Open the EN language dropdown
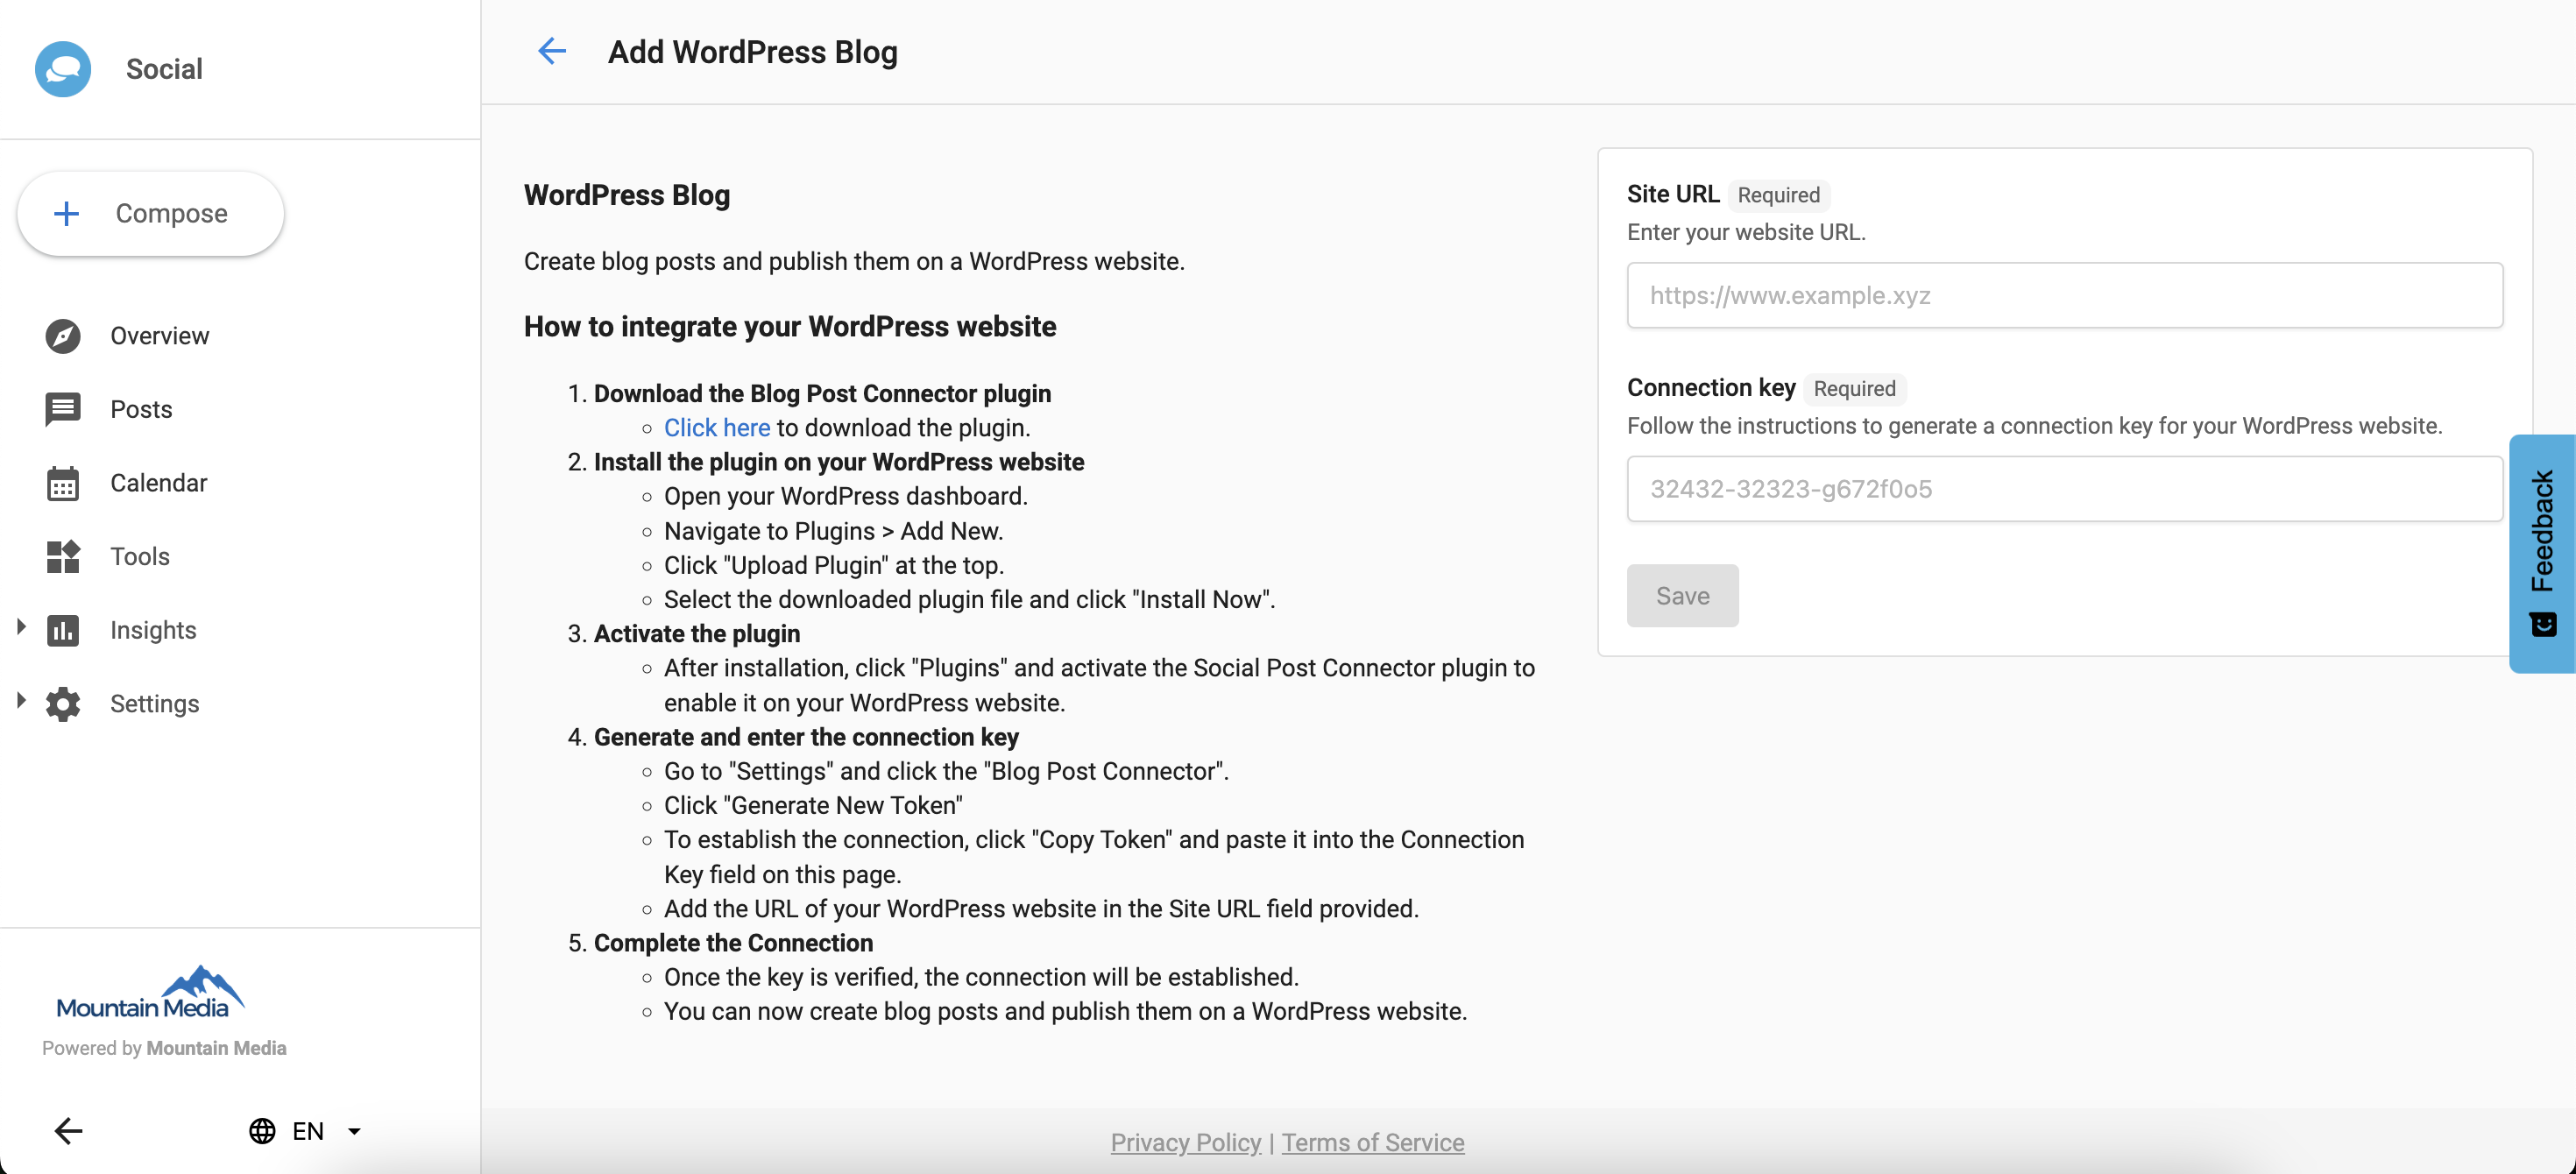This screenshot has height=1174, width=2576. pyautogui.click(x=305, y=1131)
